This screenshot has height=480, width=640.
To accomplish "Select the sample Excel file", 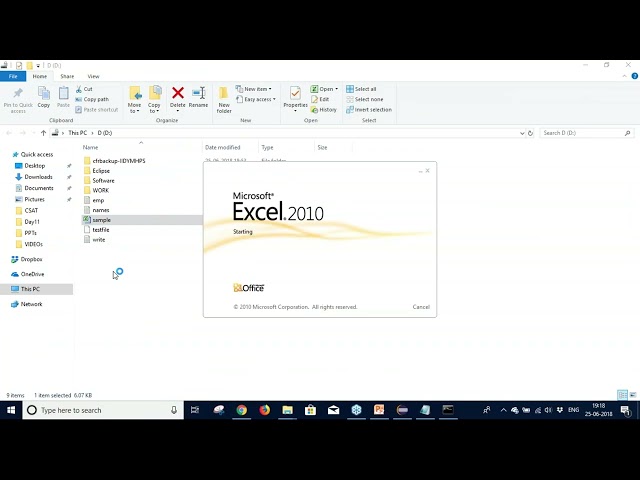I will coord(142,220).
